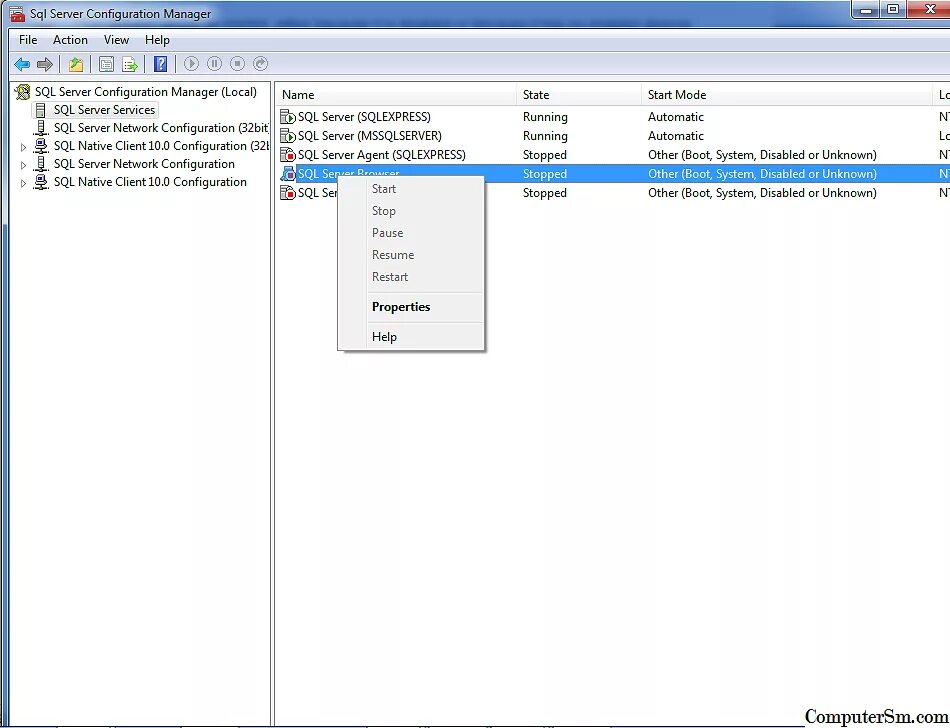The image size is (950, 728).
Task: Click the SQL Native Client 10.0 Configuration (32bit) icon
Action: (x=41, y=146)
